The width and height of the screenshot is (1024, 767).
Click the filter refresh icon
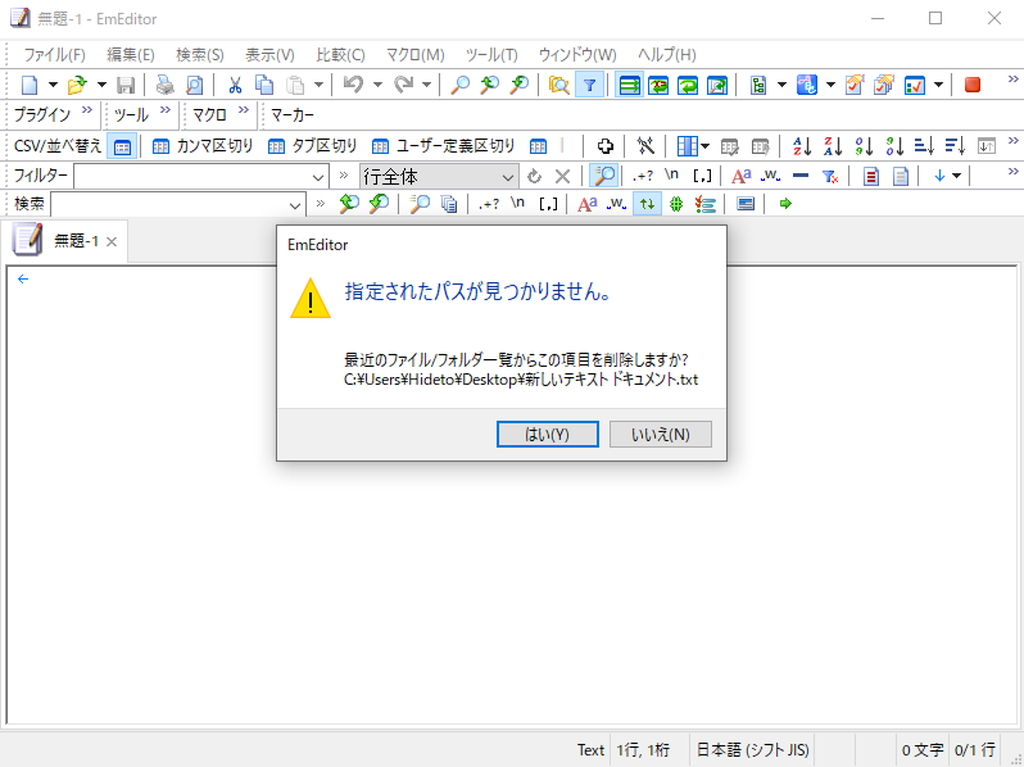(534, 176)
